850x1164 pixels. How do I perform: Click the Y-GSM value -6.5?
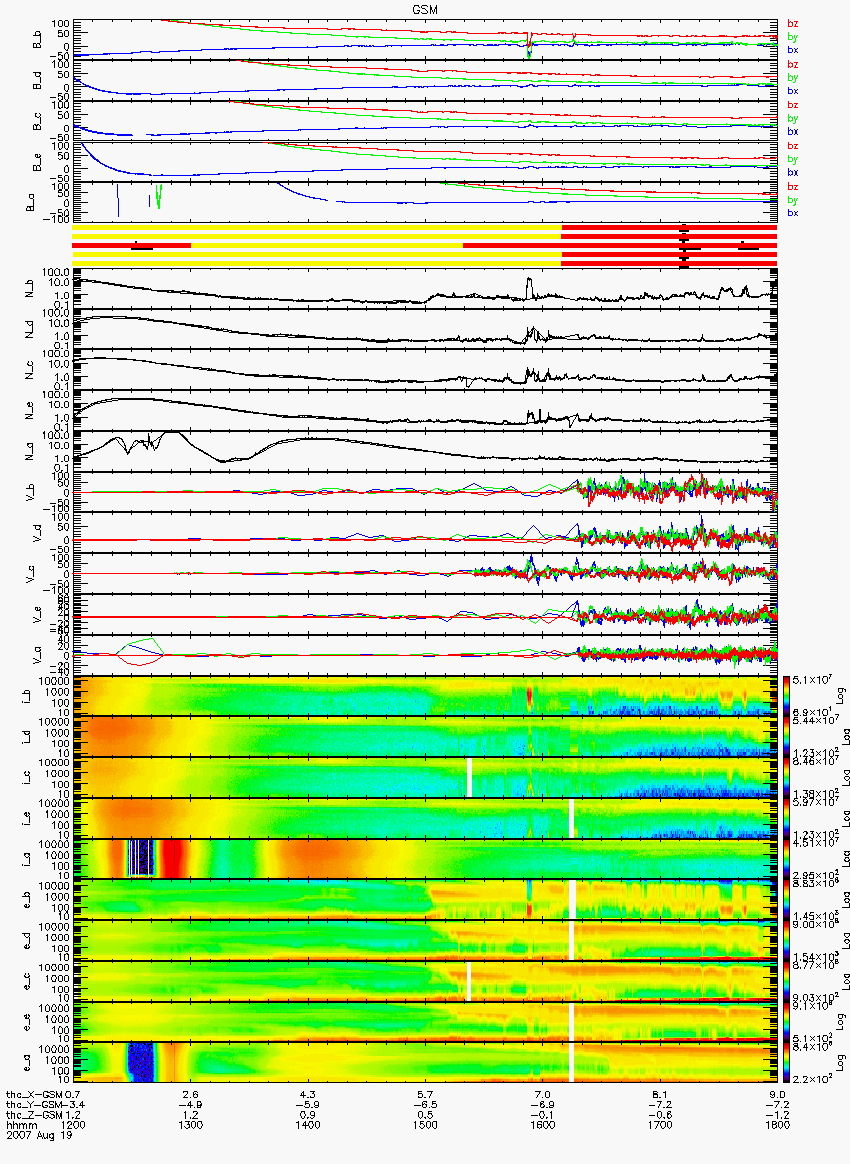click(425, 1104)
